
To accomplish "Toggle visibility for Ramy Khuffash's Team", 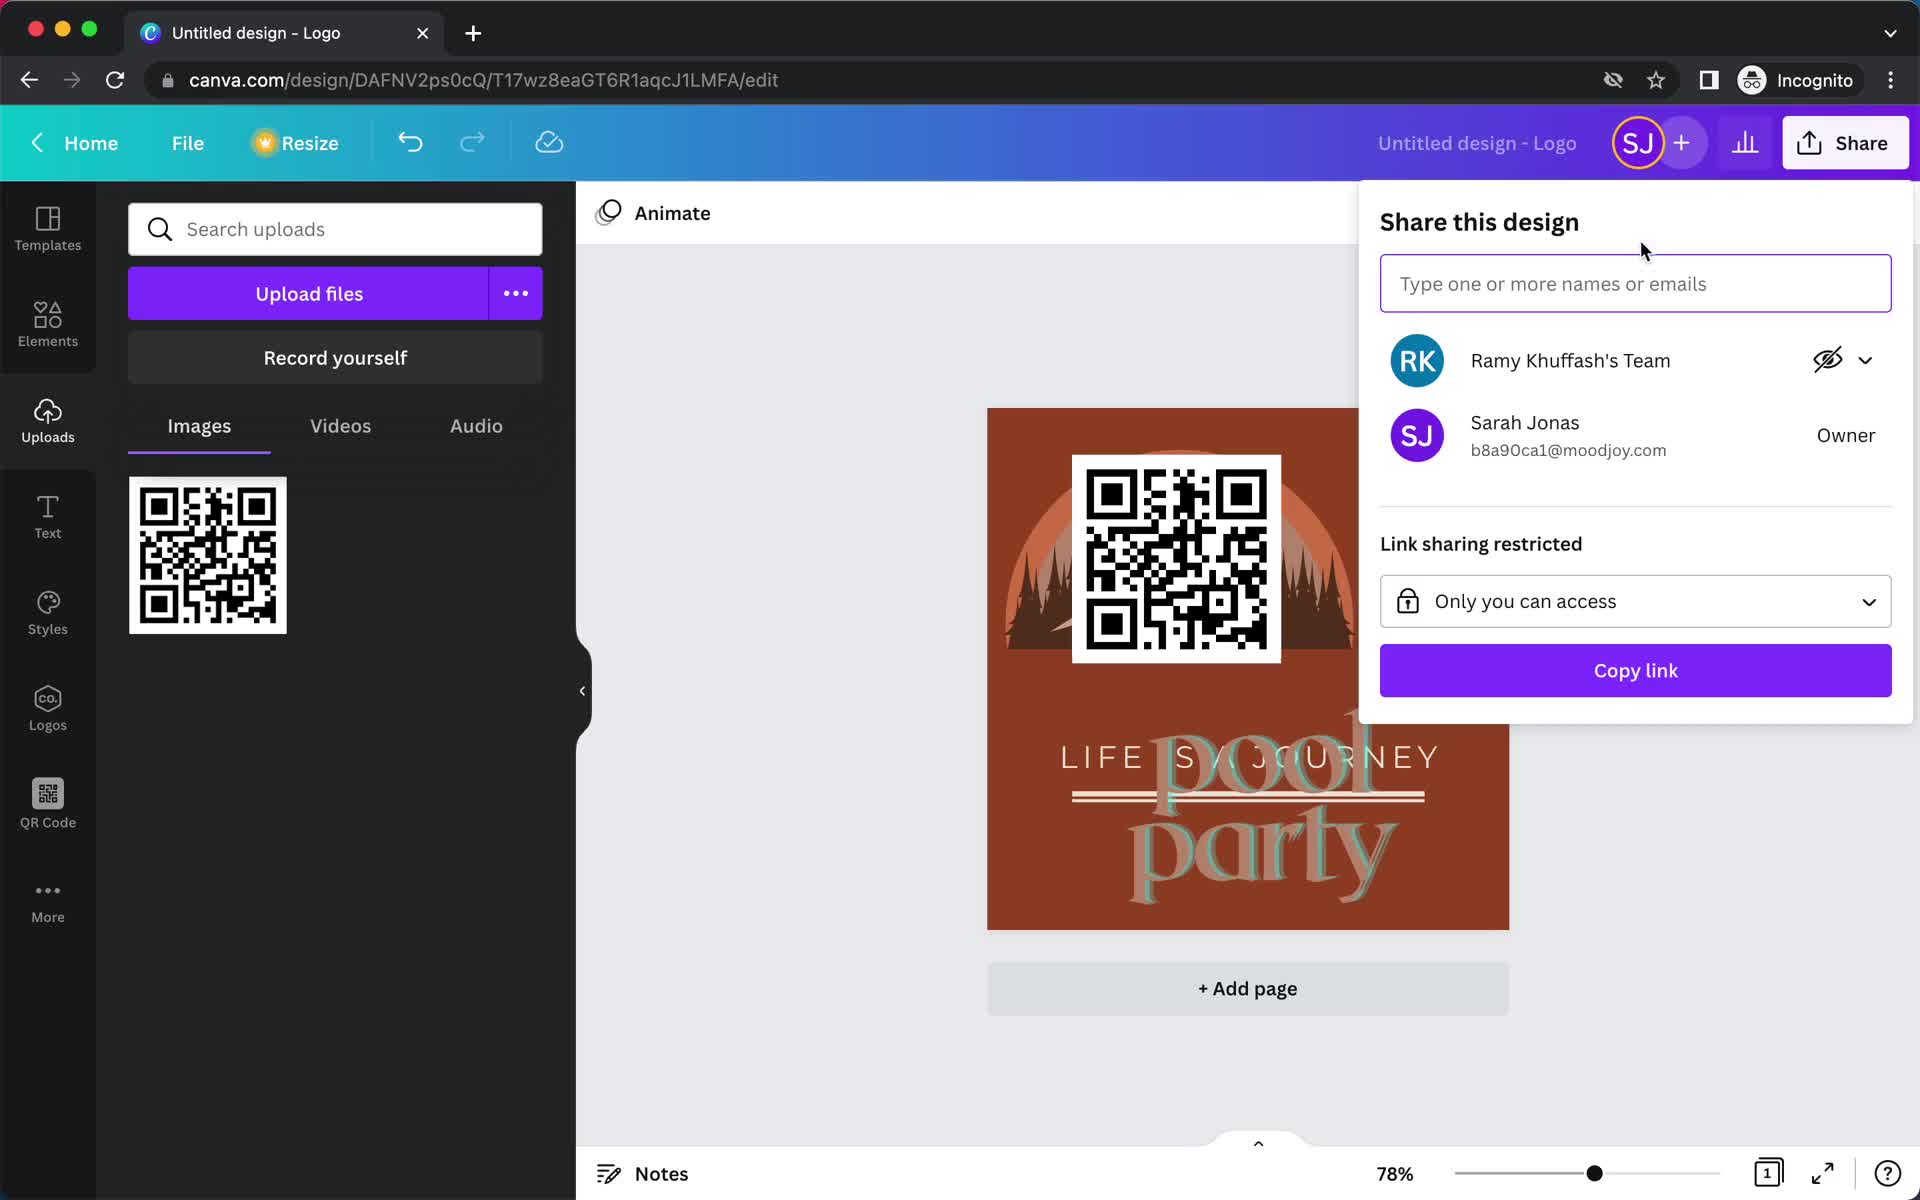I will pyautogui.click(x=1827, y=359).
